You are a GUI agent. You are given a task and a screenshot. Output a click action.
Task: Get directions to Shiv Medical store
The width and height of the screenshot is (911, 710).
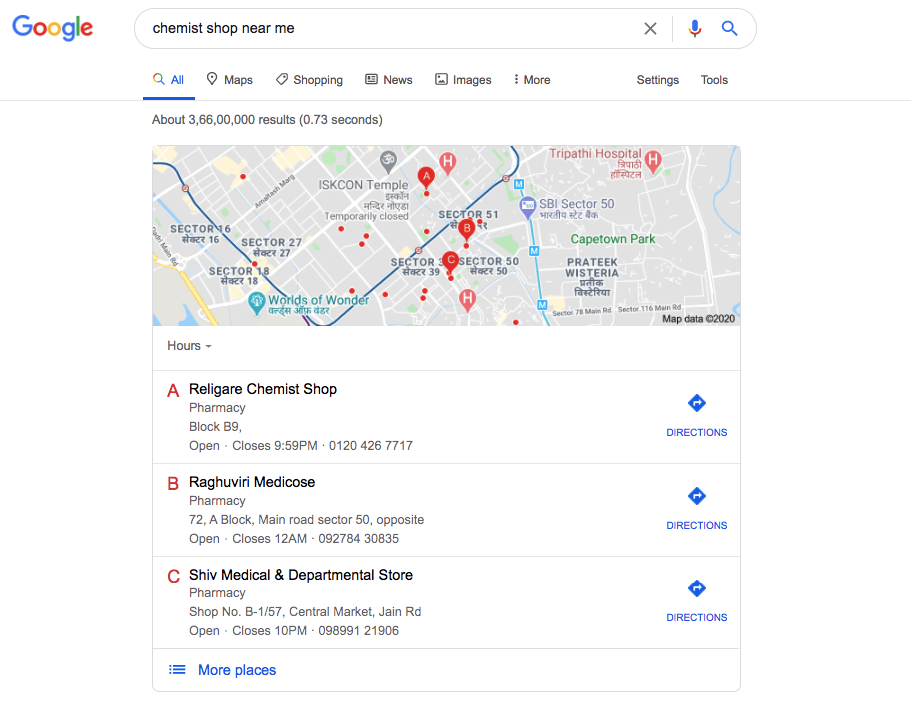[x=697, y=601]
